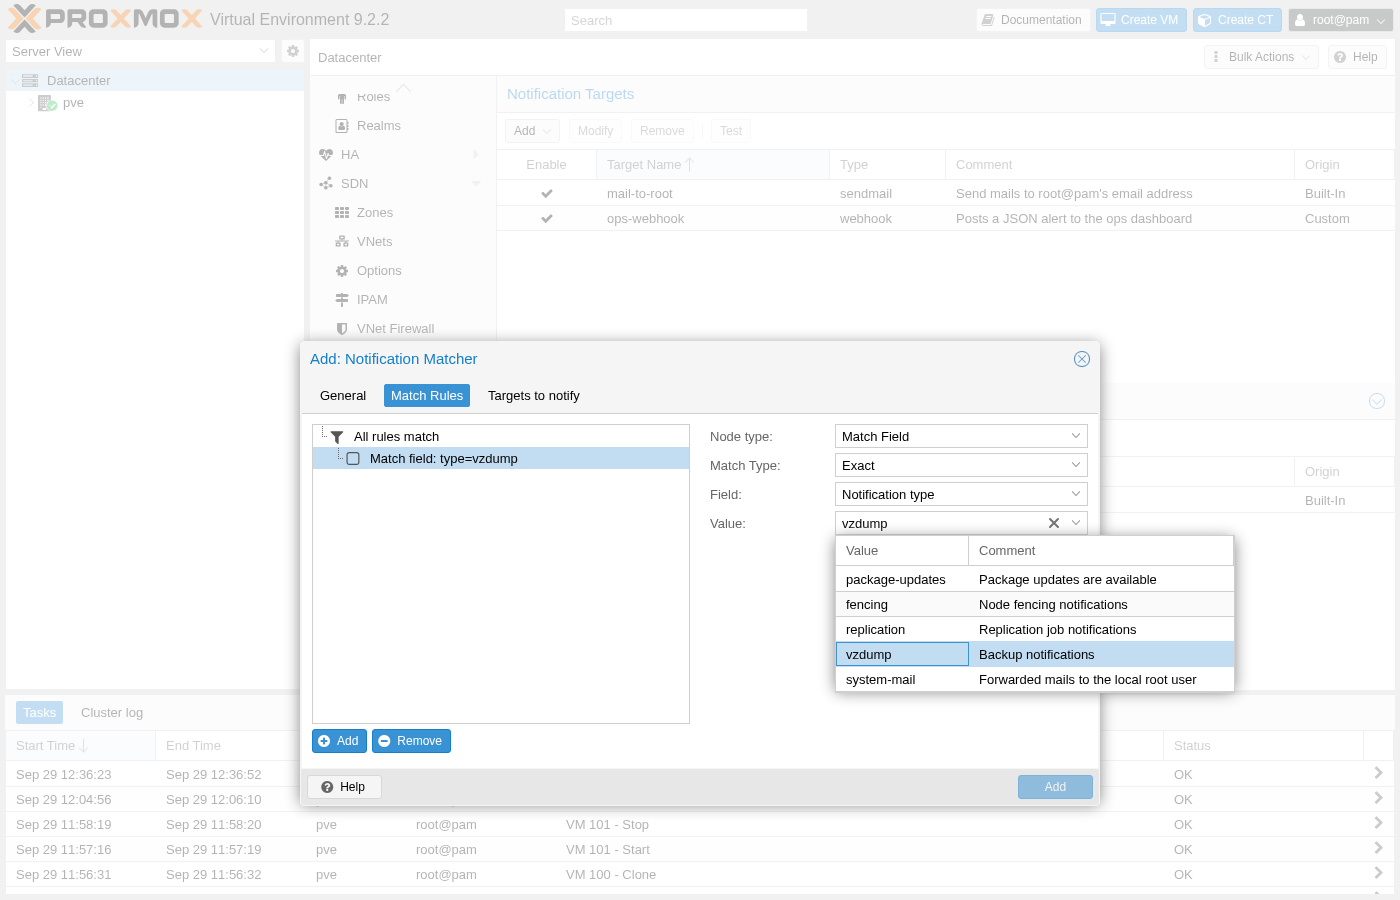The image size is (1400, 900).
Task: Click the VNets icon
Action: coord(342,242)
